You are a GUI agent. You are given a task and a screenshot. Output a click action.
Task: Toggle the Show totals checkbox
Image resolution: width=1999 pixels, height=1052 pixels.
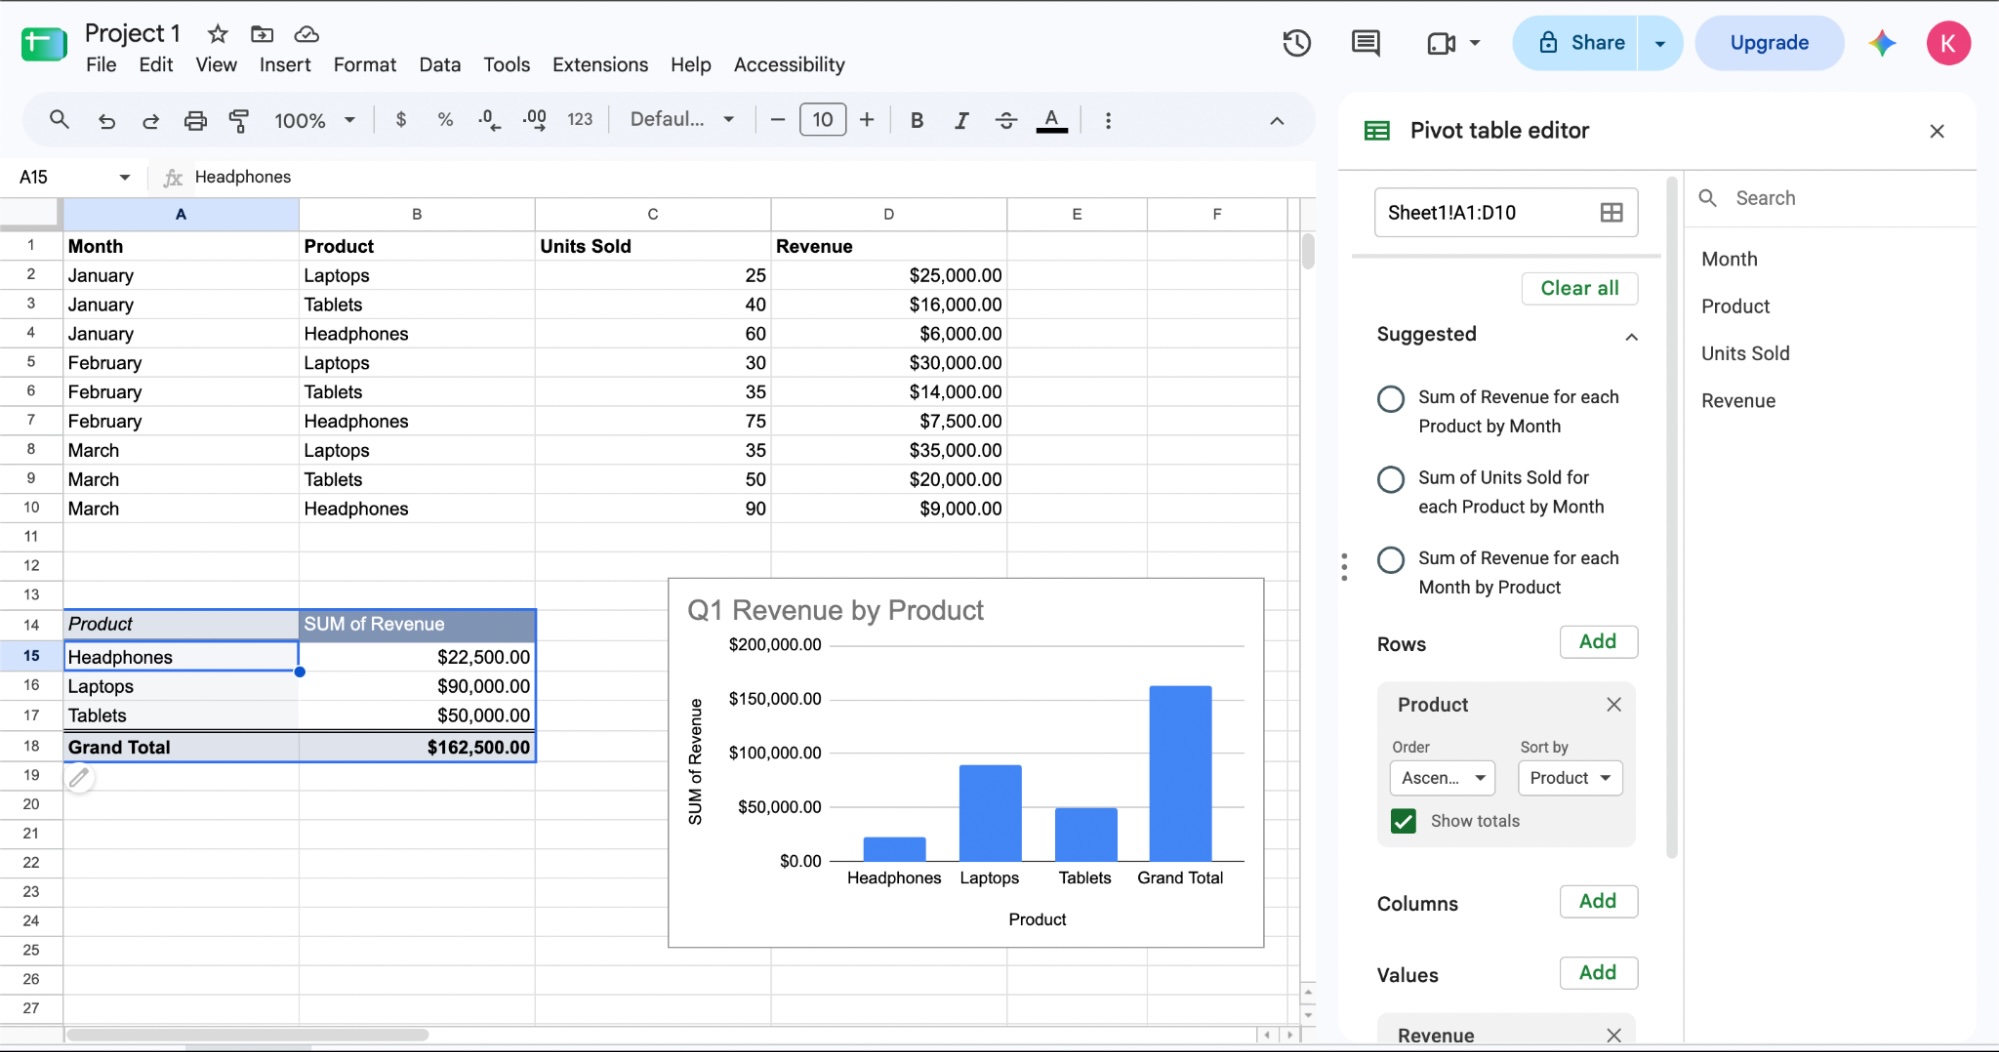point(1403,821)
